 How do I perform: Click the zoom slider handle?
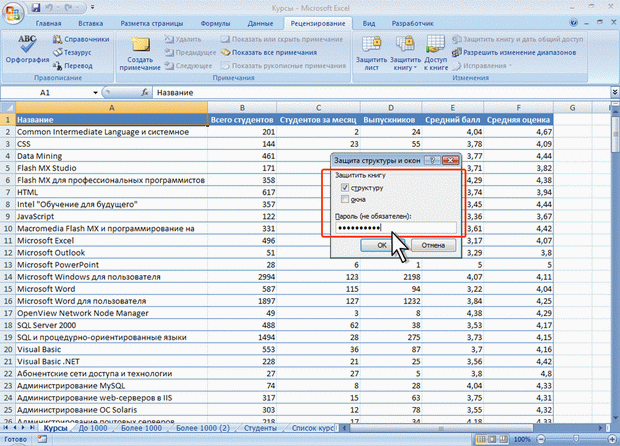tap(576, 439)
